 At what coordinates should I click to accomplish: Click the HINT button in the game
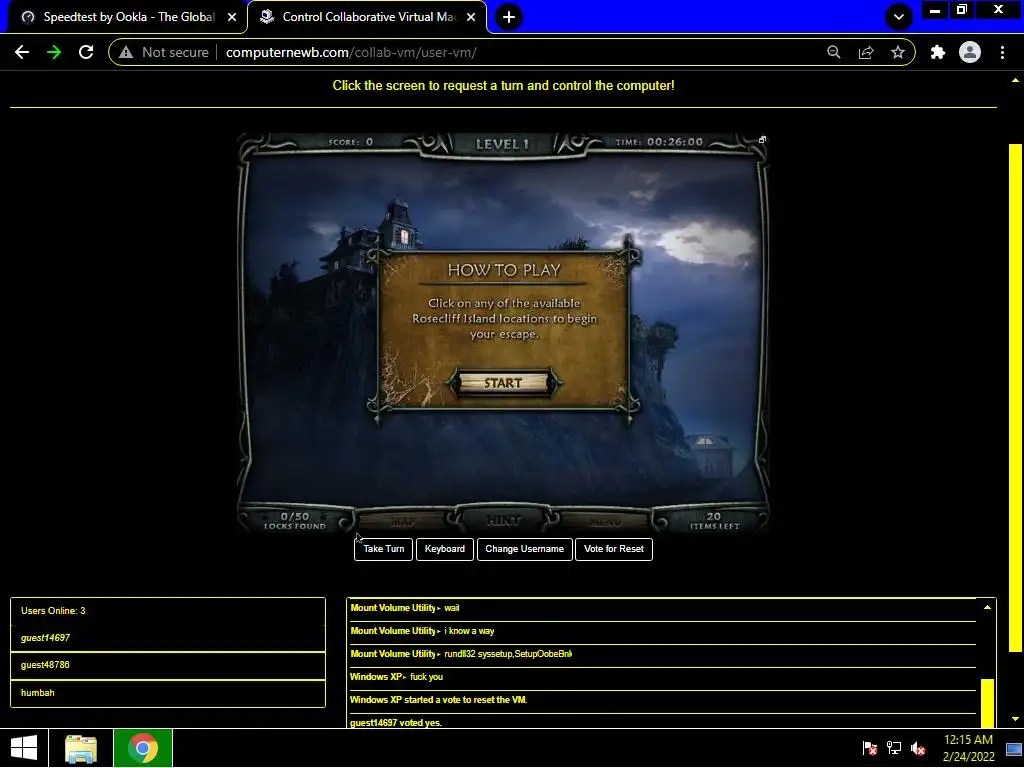(504, 520)
